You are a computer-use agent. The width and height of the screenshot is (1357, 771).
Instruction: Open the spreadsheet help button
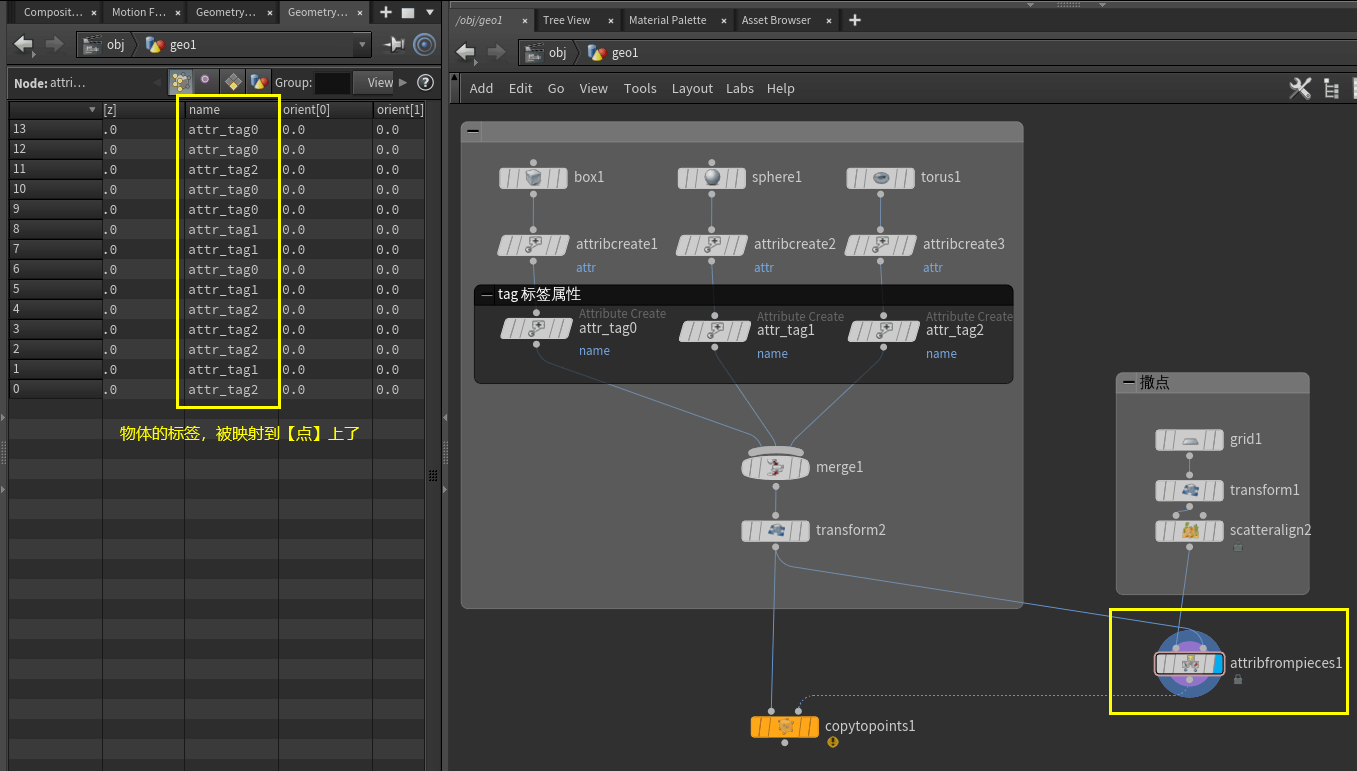425,83
